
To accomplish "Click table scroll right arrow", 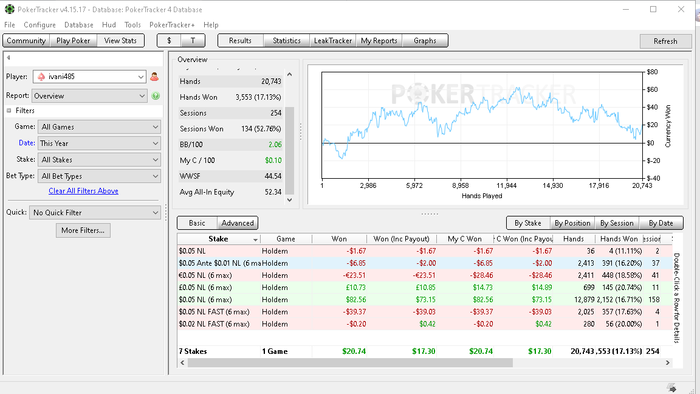I will (x=668, y=363).
